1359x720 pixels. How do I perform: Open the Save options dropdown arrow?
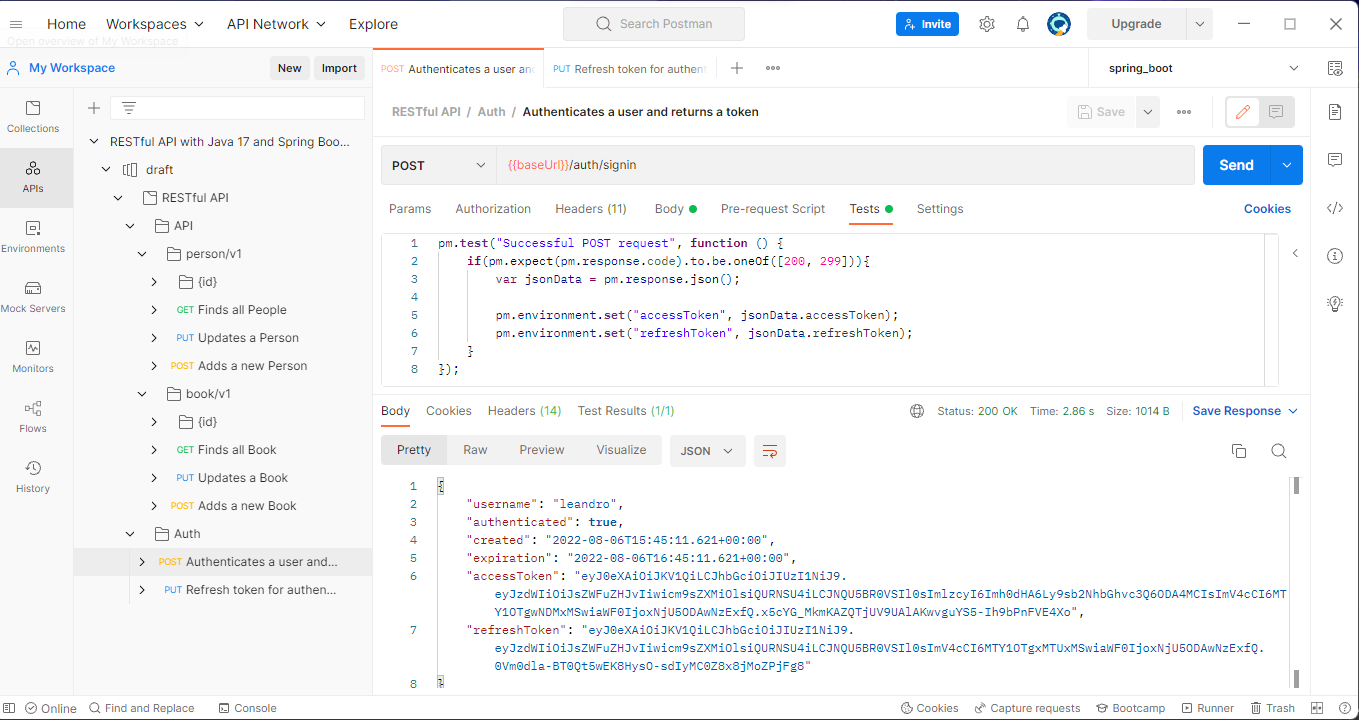[1148, 112]
